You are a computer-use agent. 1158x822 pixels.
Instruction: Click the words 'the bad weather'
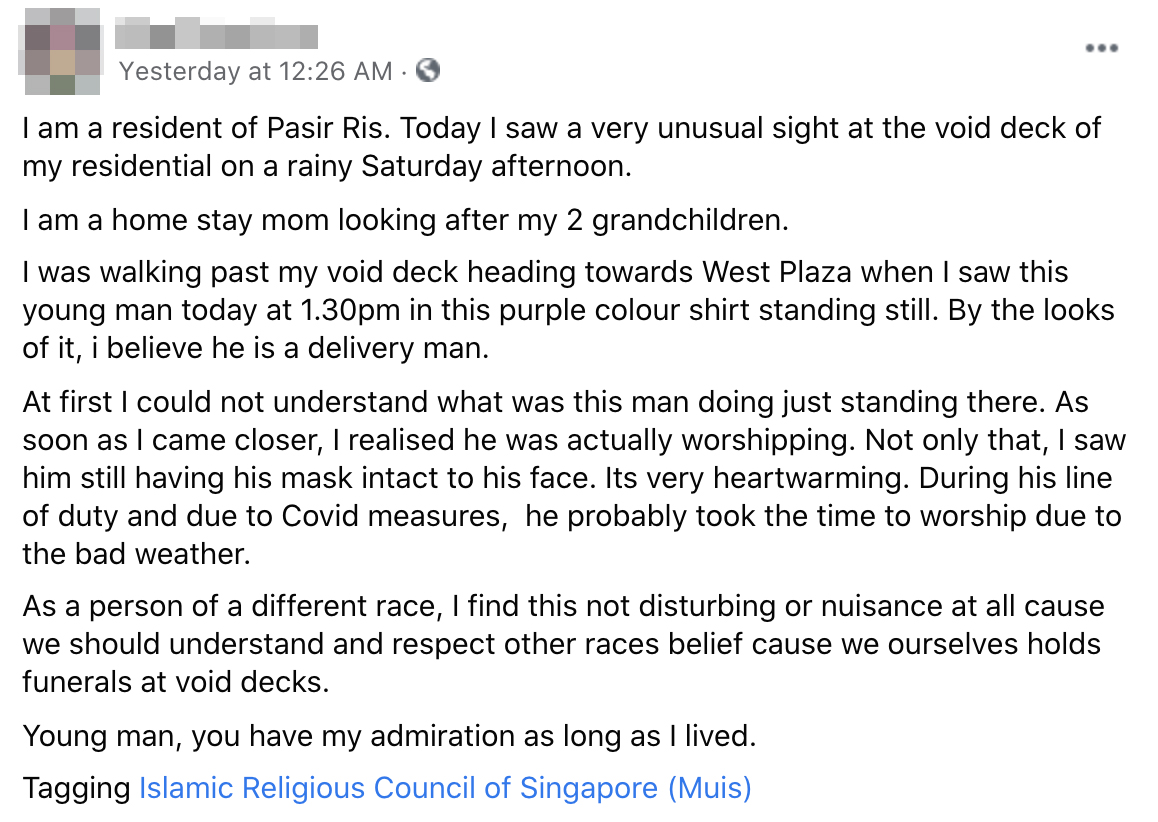click(136, 552)
